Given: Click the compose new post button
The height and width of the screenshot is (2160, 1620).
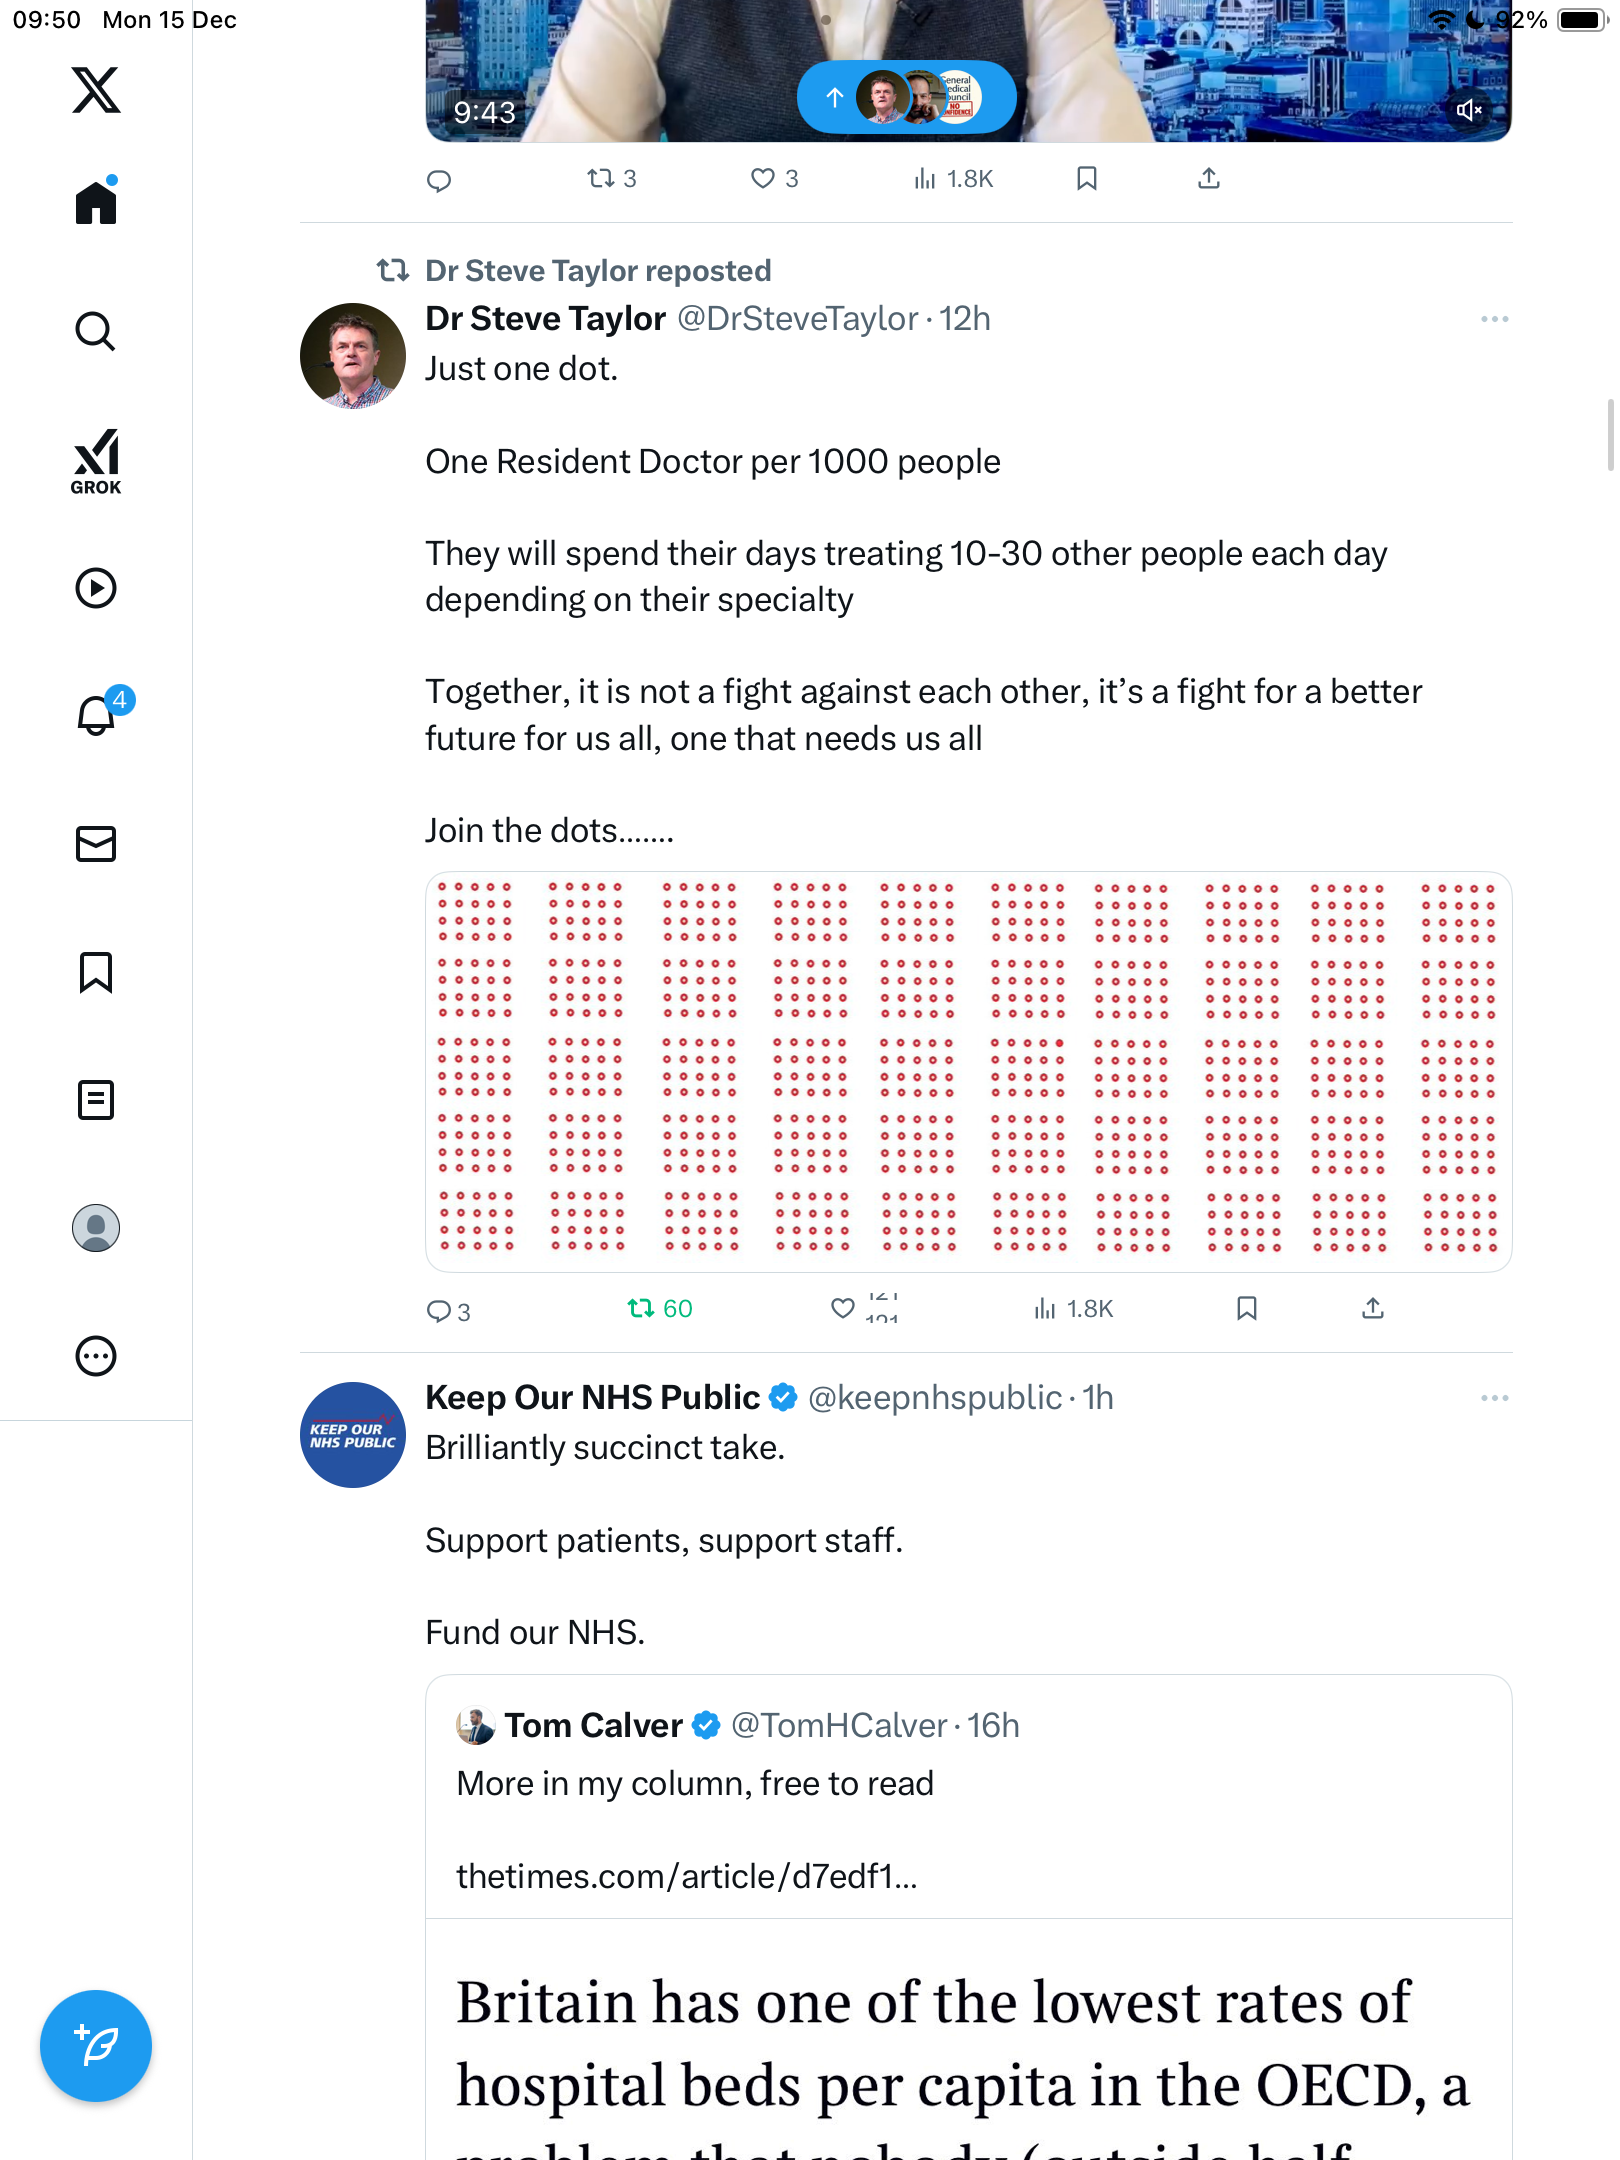Looking at the screenshot, I should (x=96, y=2046).
